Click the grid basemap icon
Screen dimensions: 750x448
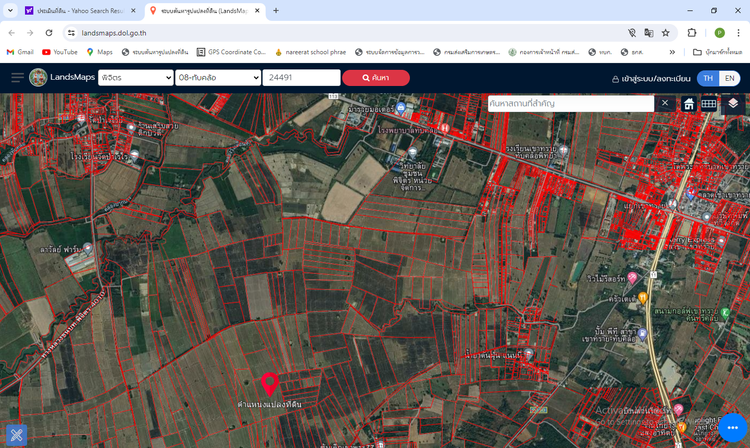tap(709, 103)
